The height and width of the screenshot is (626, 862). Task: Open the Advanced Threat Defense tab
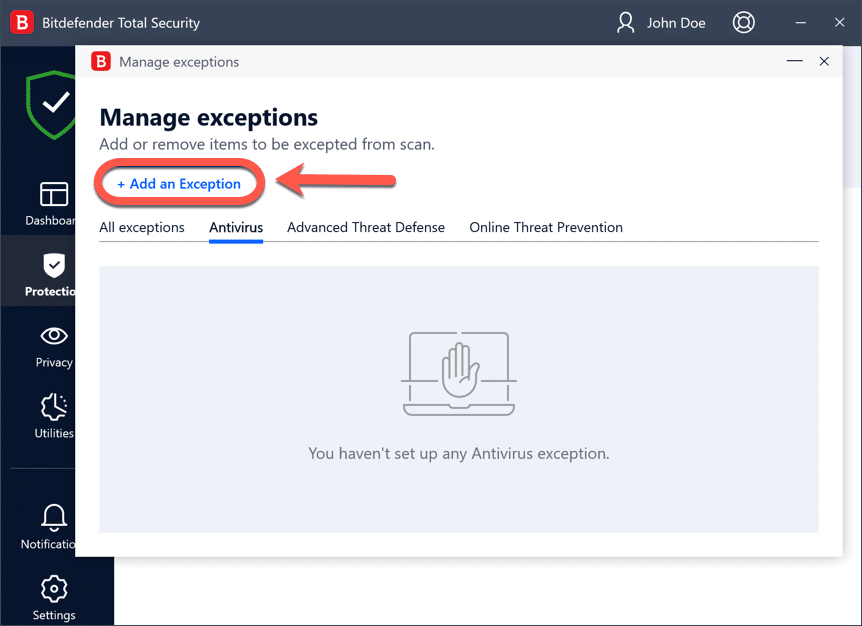point(366,228)
